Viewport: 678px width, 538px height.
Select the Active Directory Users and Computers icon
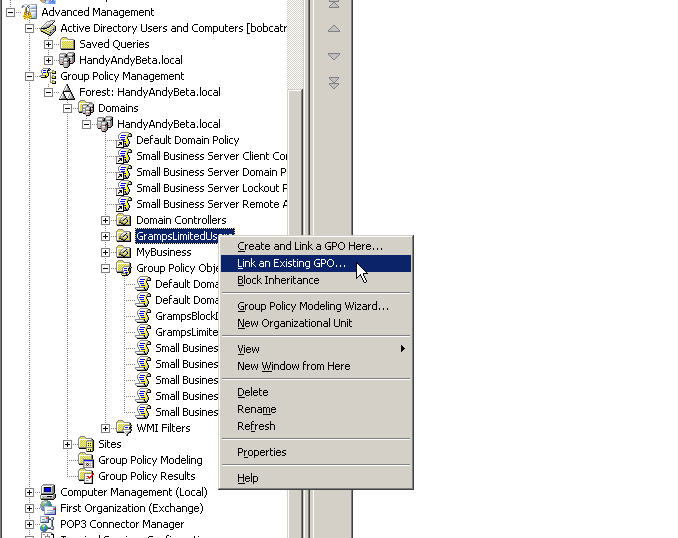pyautogui.click(x=48, y=28)
